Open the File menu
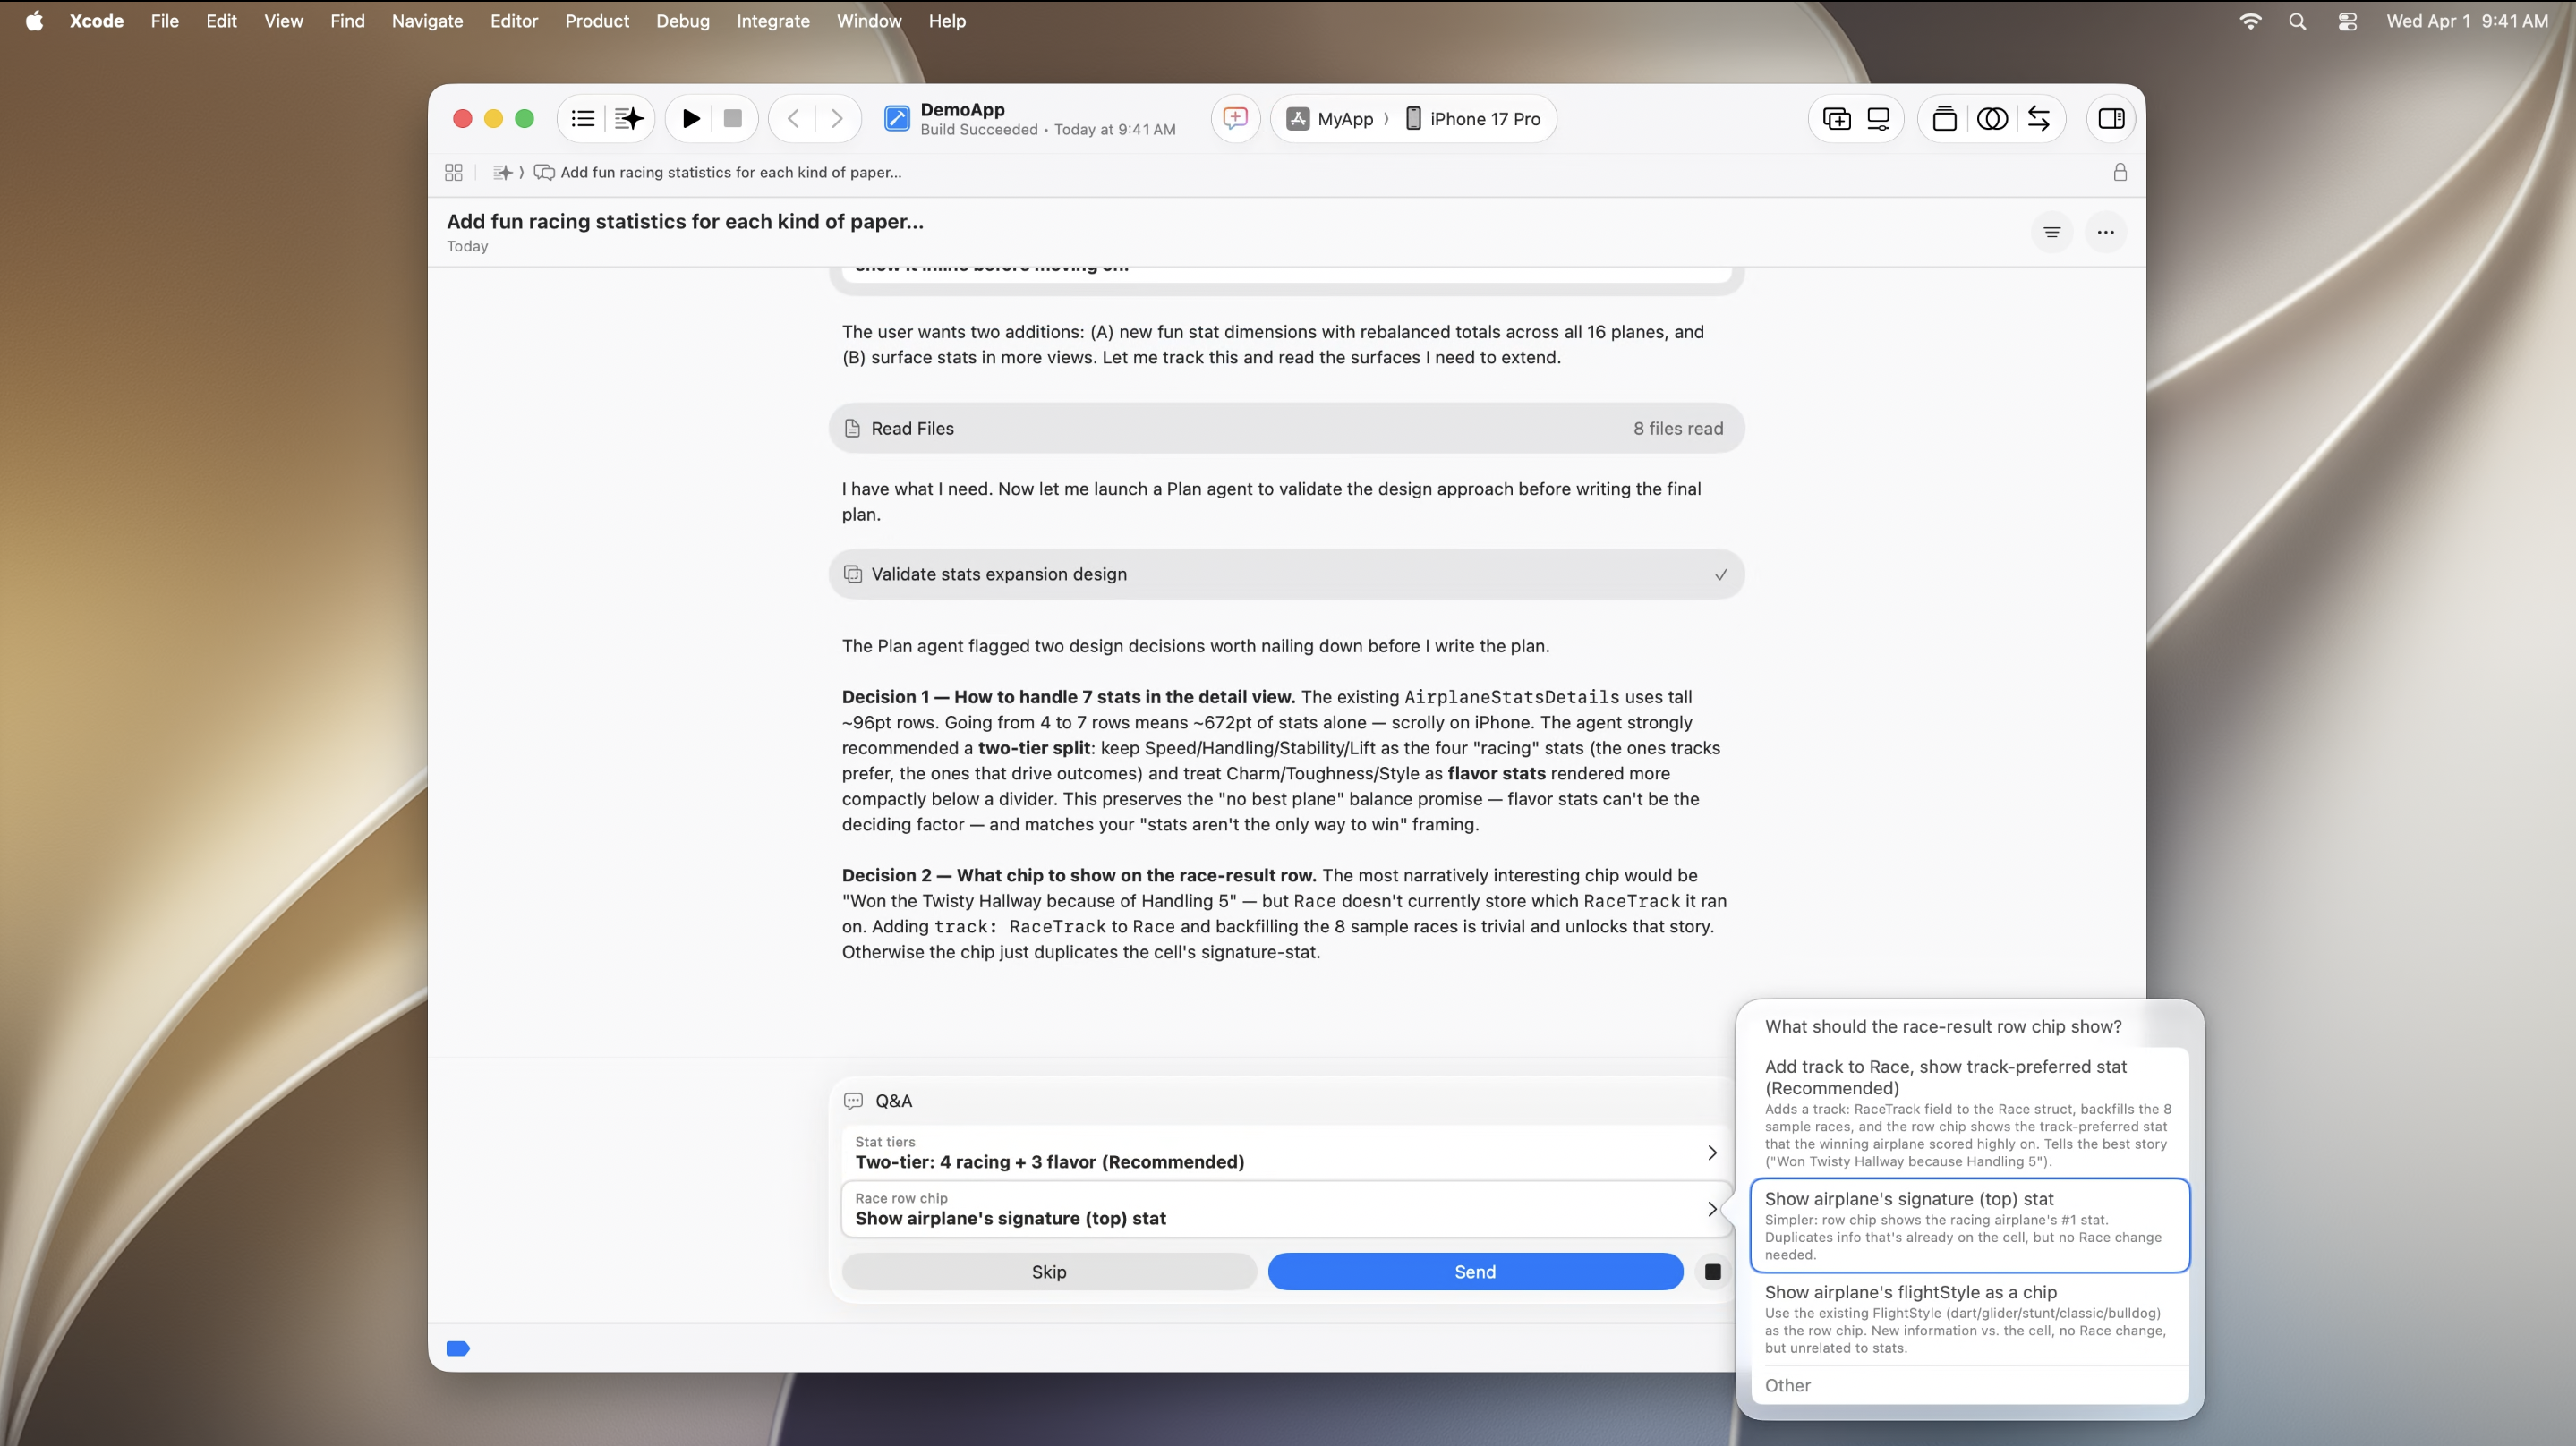 tap(164, 21)
